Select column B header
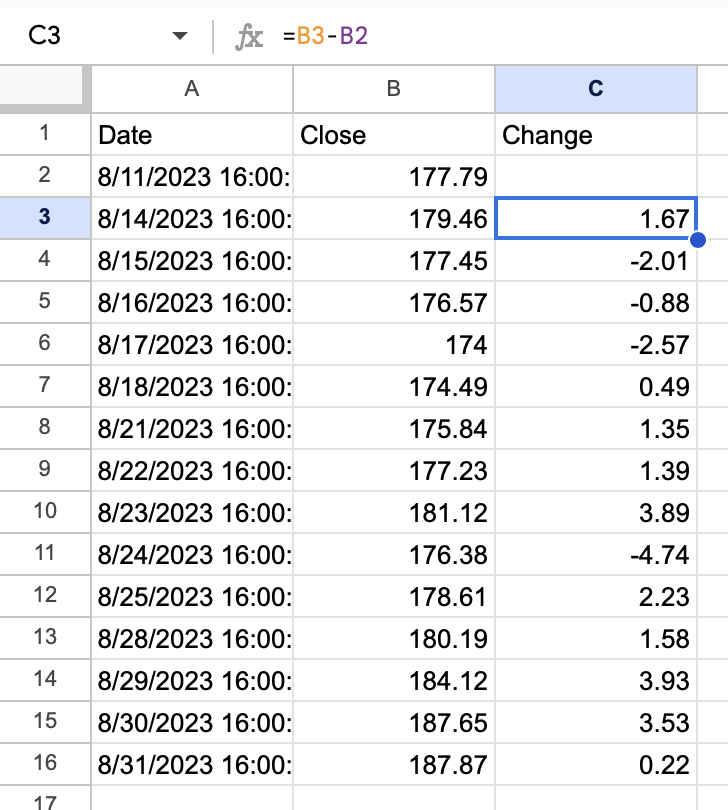The width and height of the screenshot is (728, 810). click(394, 89)
